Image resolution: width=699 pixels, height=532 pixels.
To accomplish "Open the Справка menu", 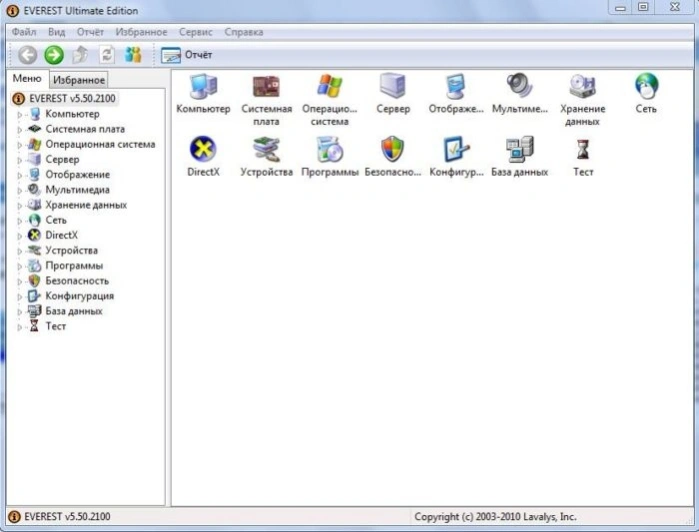I will coord(244,32).
